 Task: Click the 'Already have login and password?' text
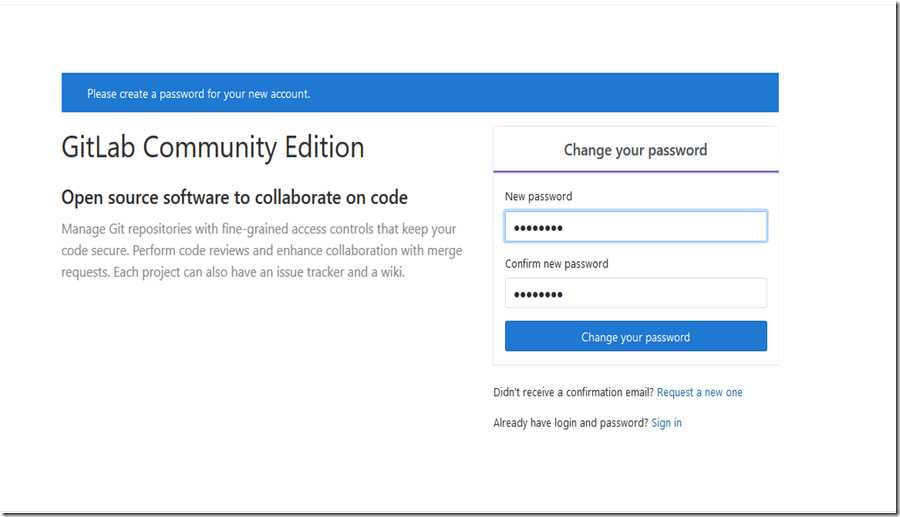pyautogui.click(x=571, y=423)
